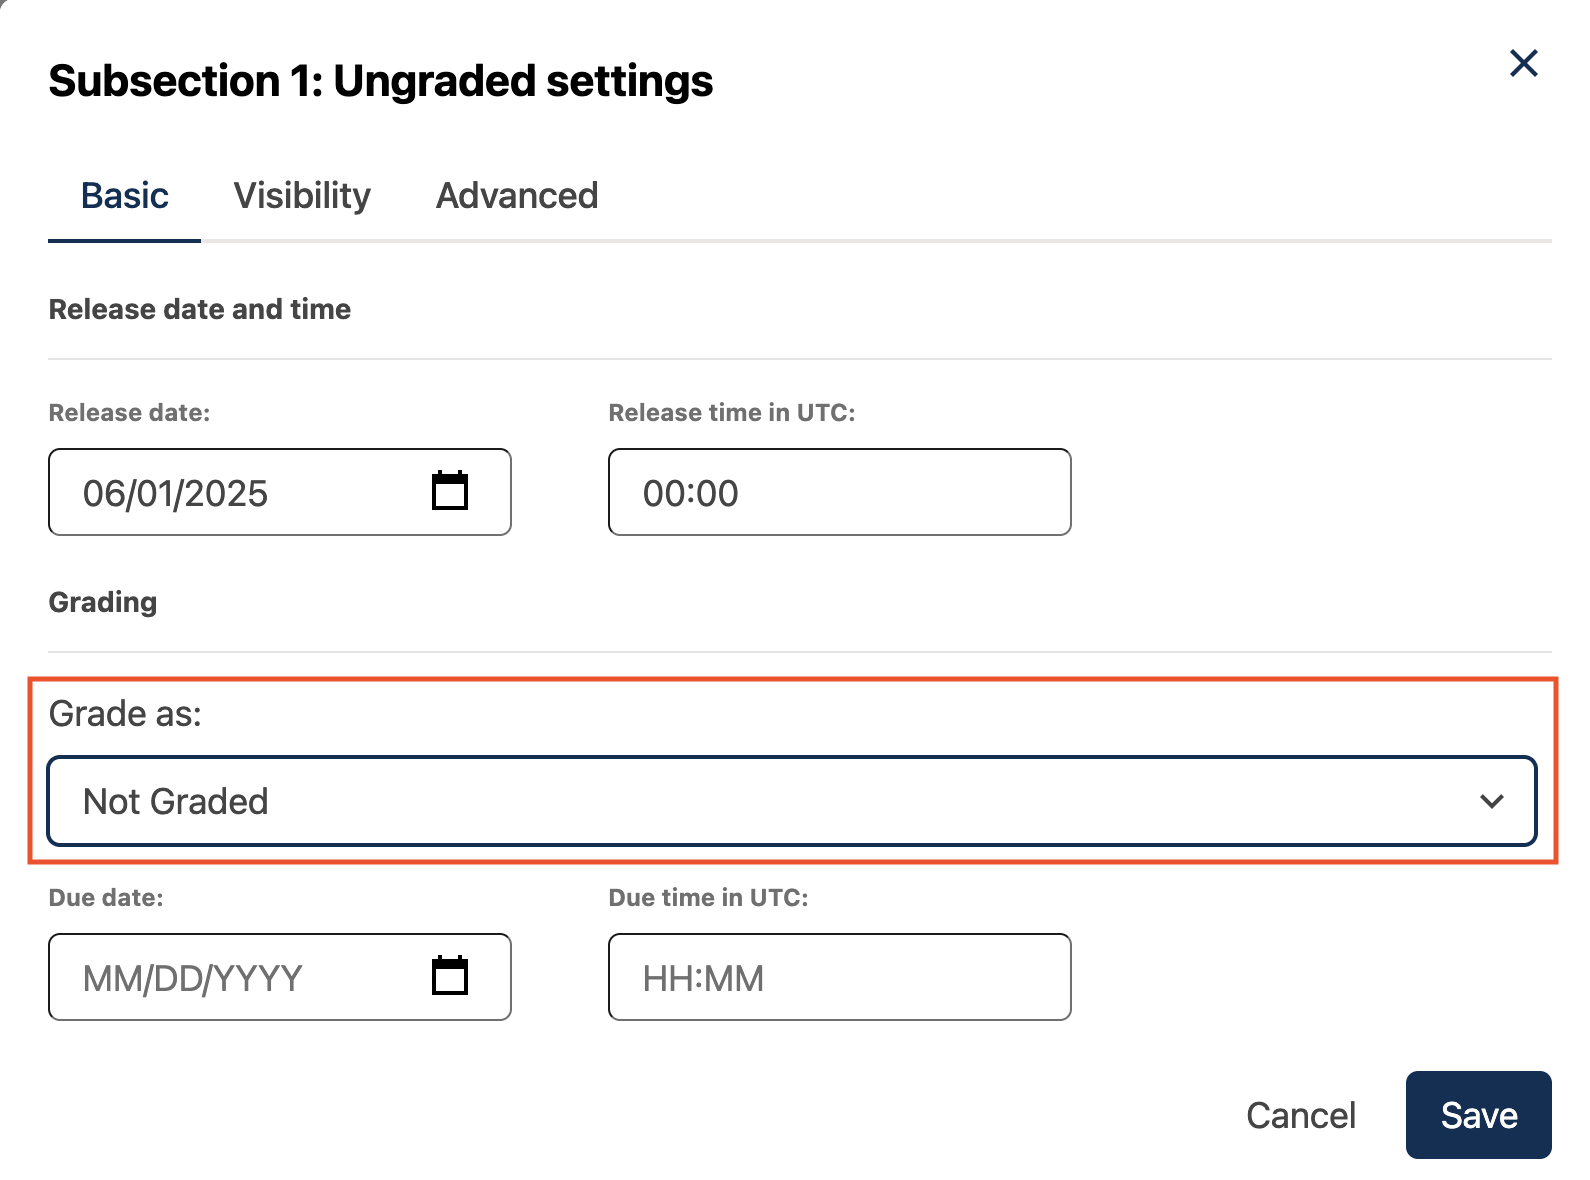Click the Due time HH:MM field

[x=838, y=978]
